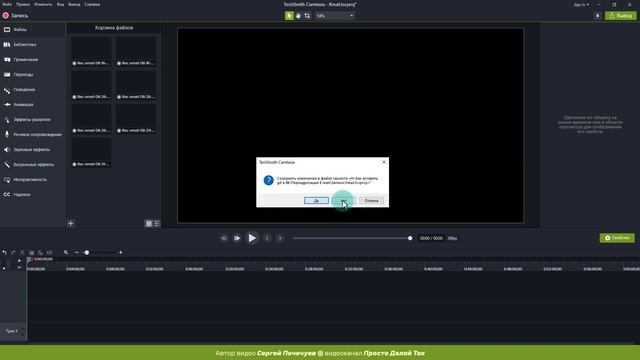Click the blue question icon in dialog
Image resolution: width=640 pixels, height=360 pixels.
click(x=269, y=180)
